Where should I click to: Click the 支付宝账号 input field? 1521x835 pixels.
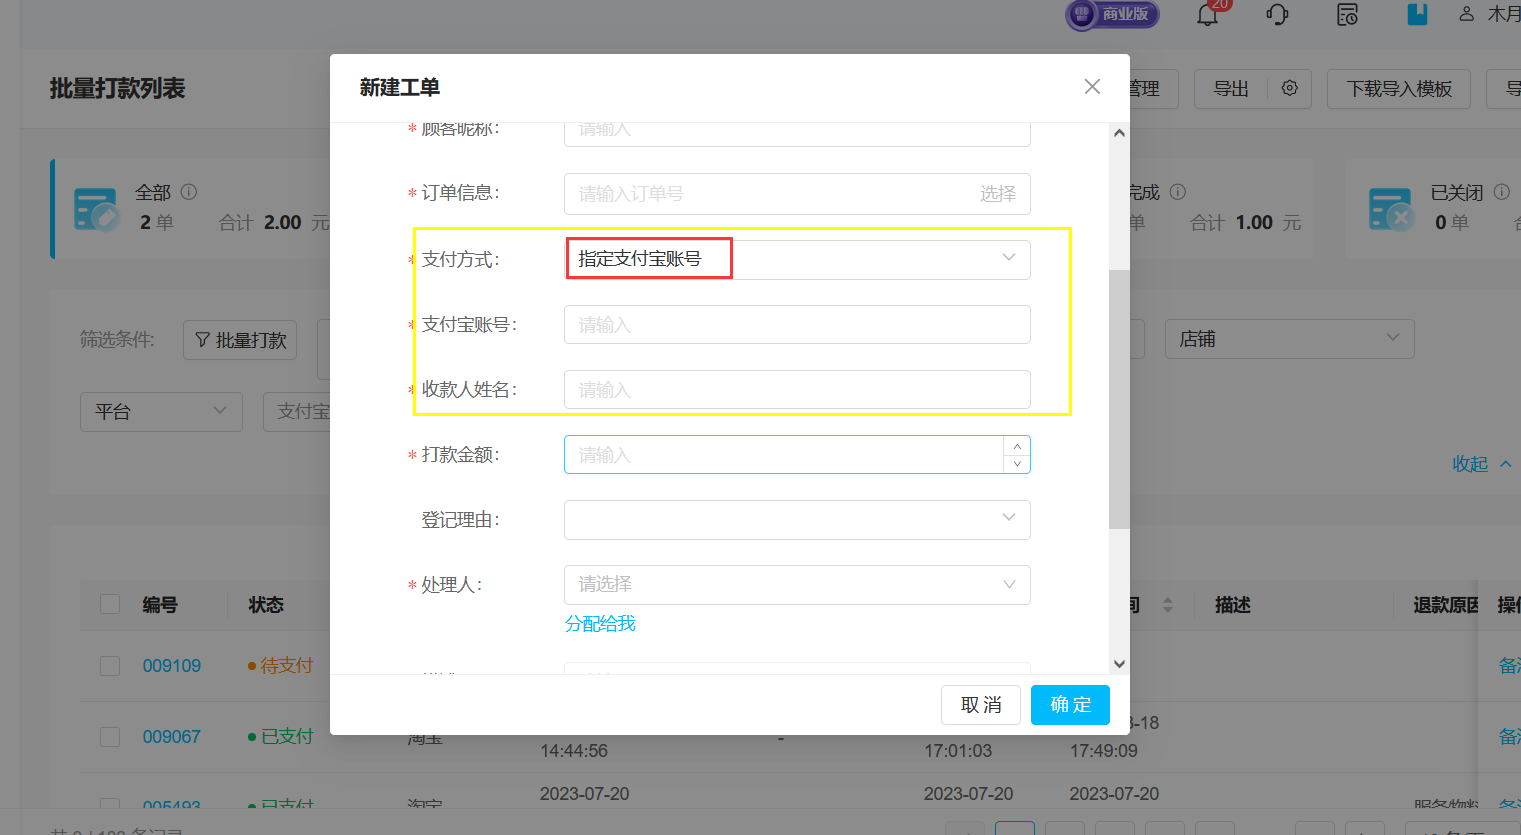[x=797, y=325]
